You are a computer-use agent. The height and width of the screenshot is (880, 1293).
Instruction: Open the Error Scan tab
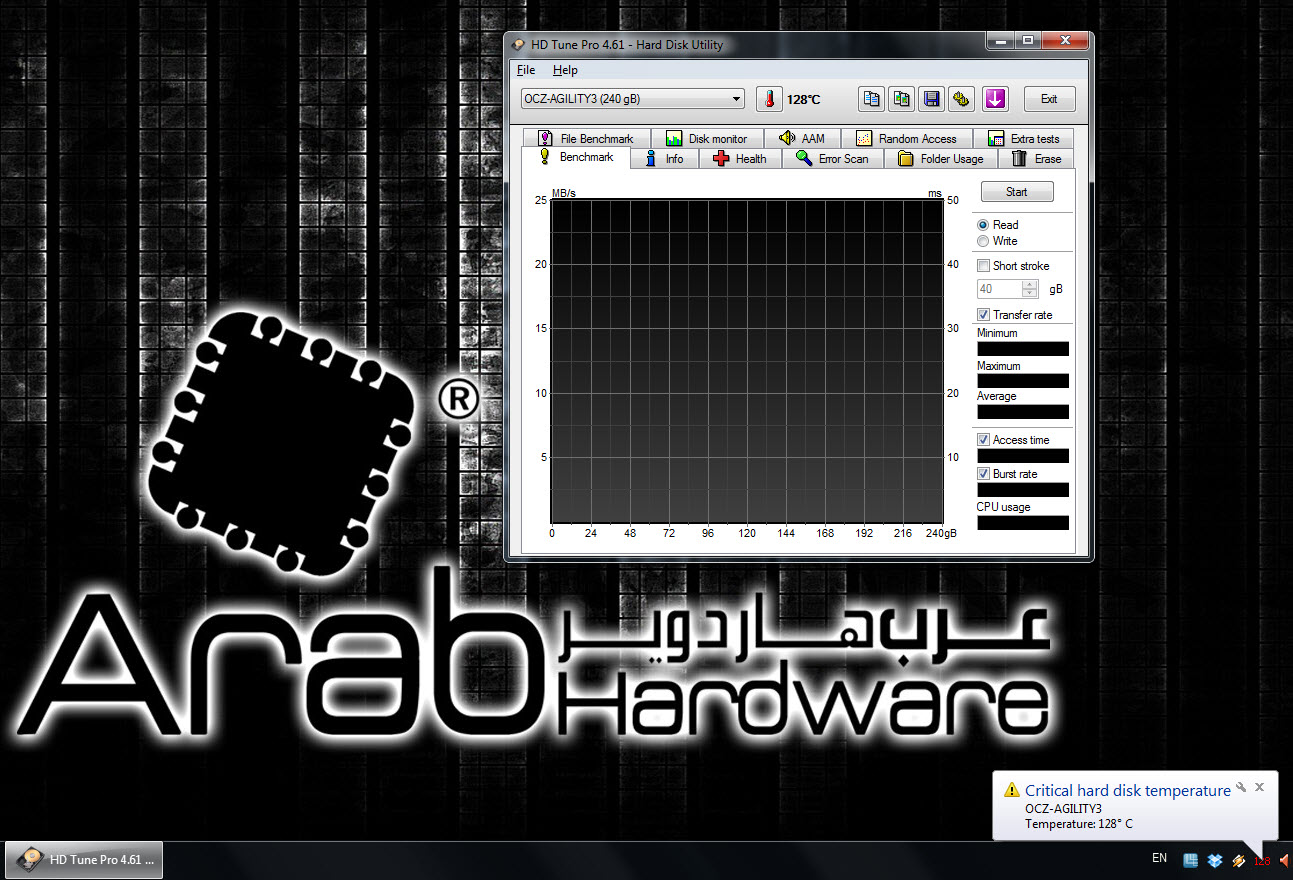[x=833, y=159]
